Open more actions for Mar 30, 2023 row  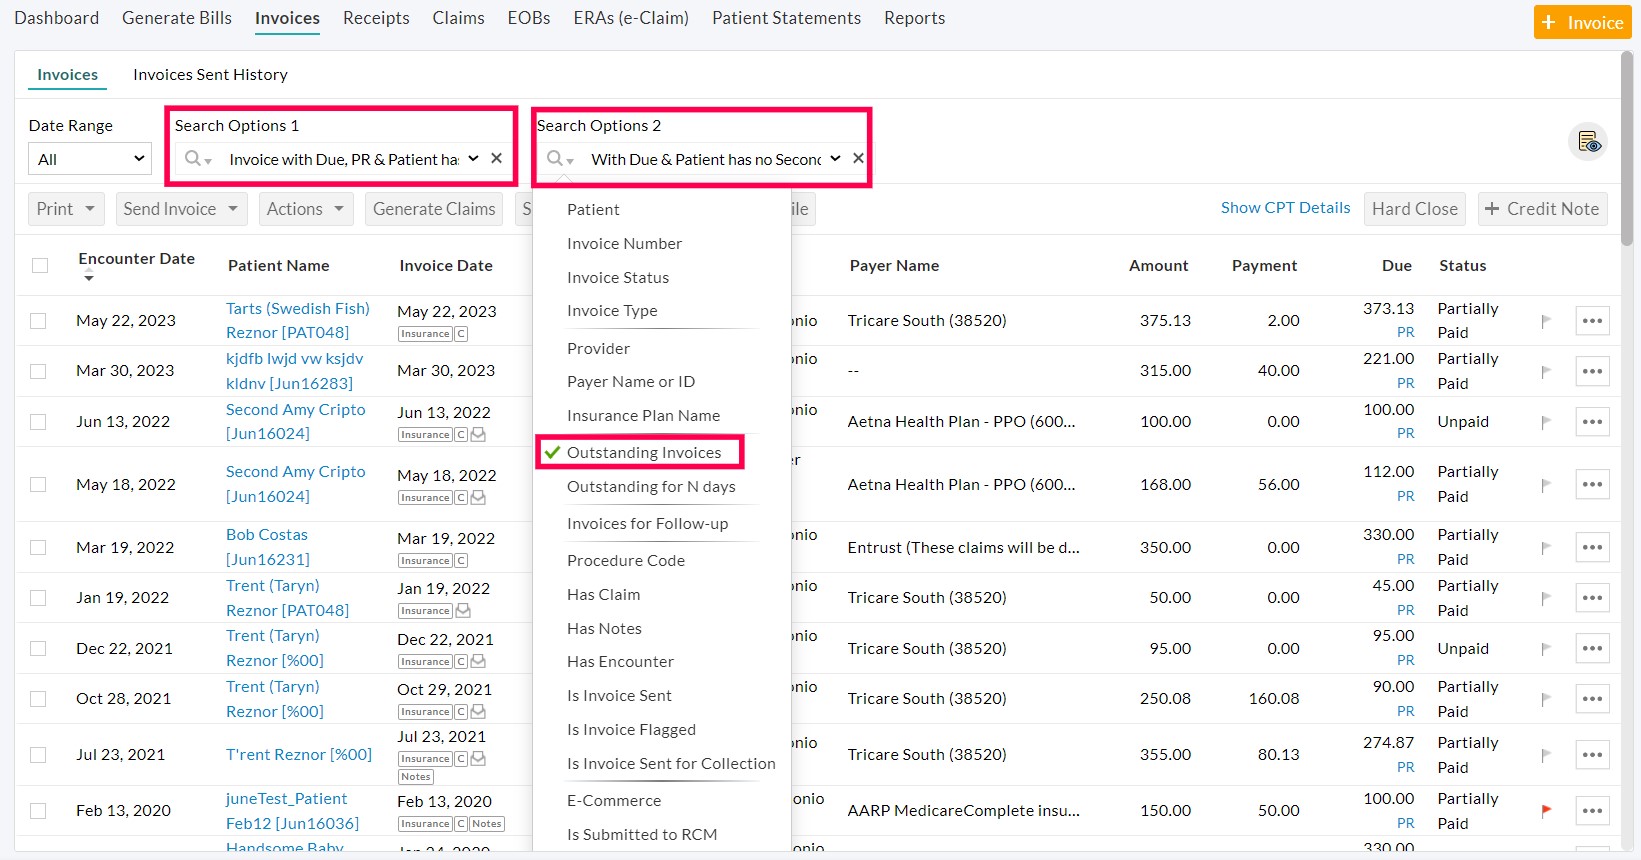point(1592,371)
